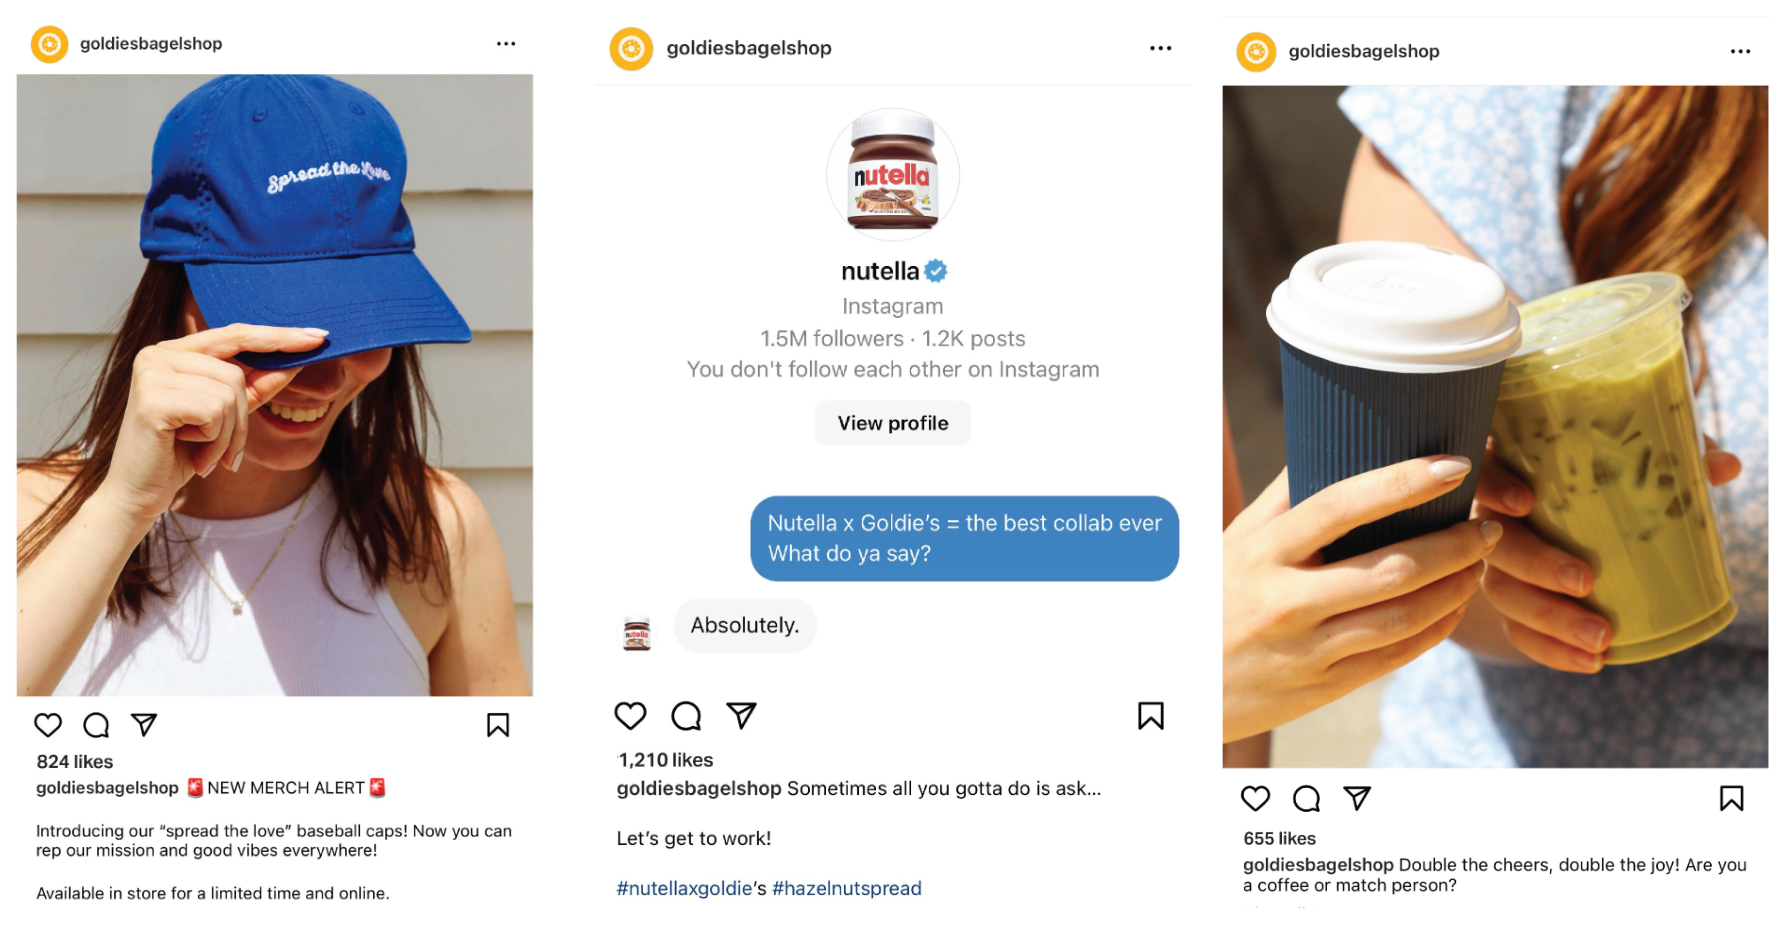1792x940 pixels.
Task: Open more options on coffee post
Action: point(1741,51)
